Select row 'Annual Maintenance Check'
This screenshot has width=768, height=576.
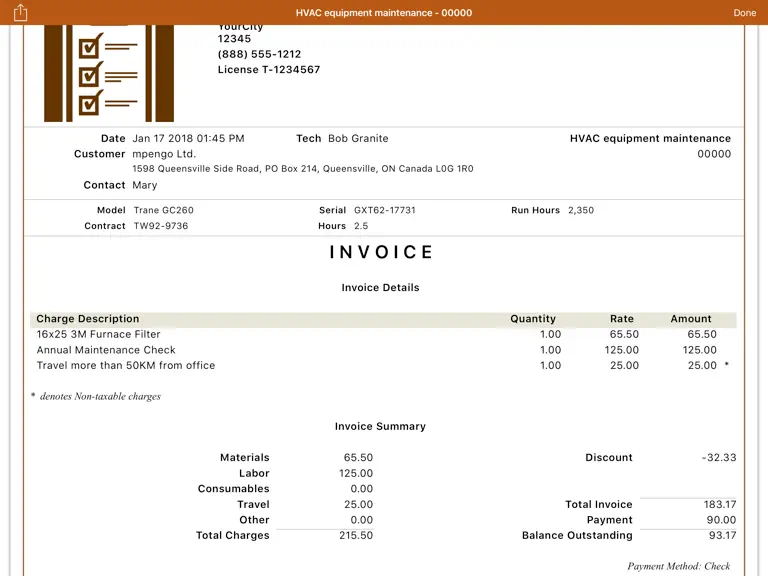point(383,350)
